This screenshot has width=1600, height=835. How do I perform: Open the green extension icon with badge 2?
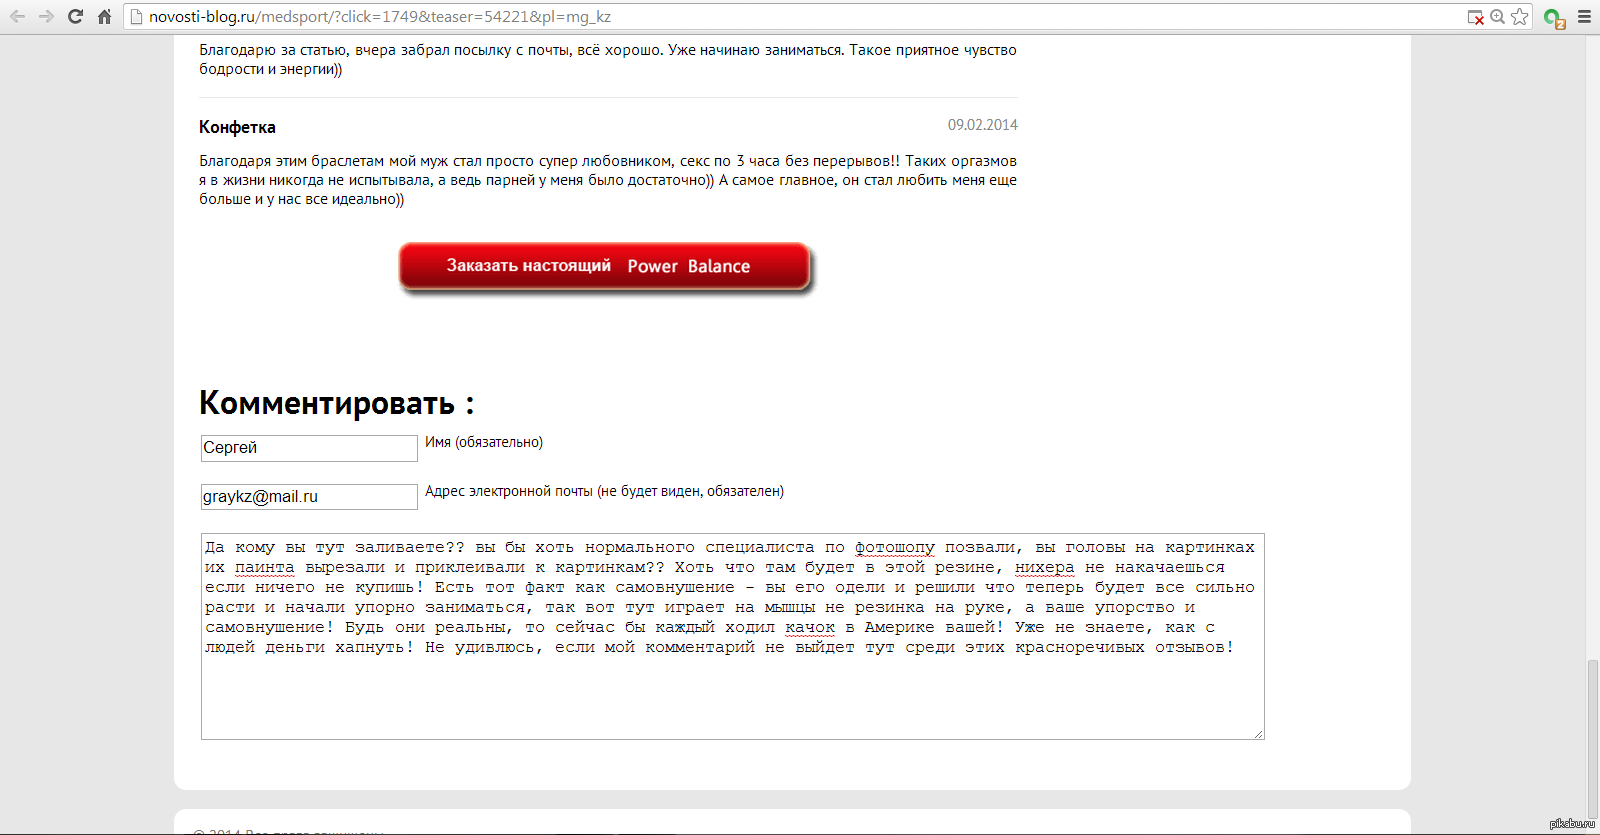click(x=1554, y=18)
